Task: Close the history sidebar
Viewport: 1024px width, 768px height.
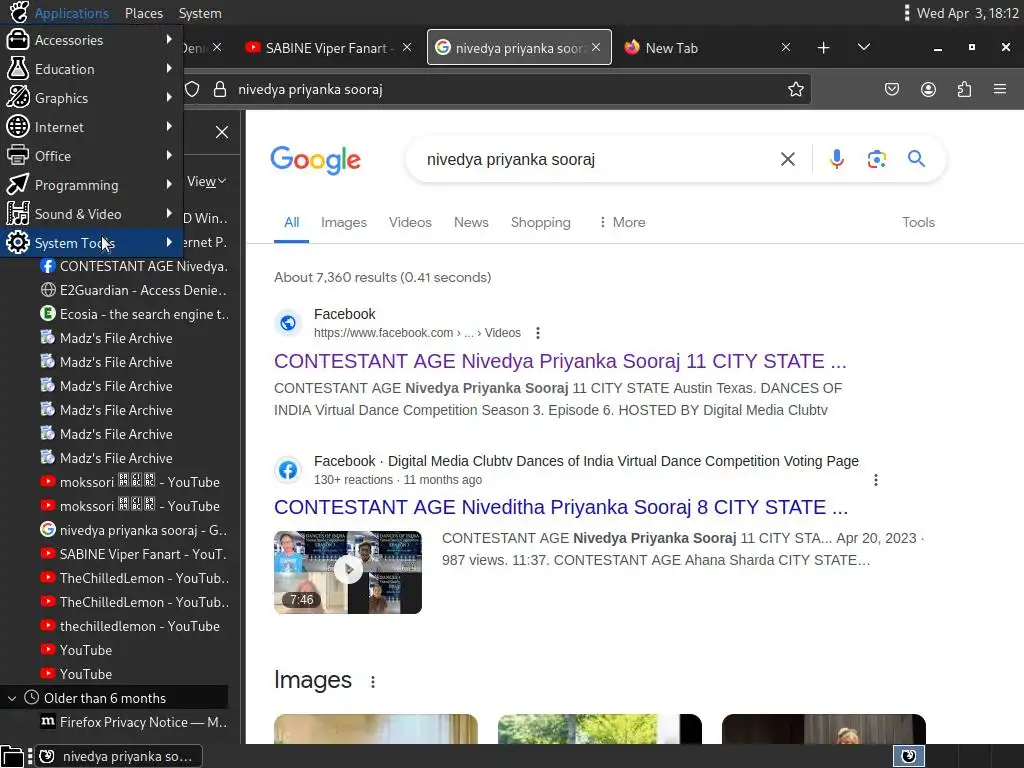Action: [222, 133]
